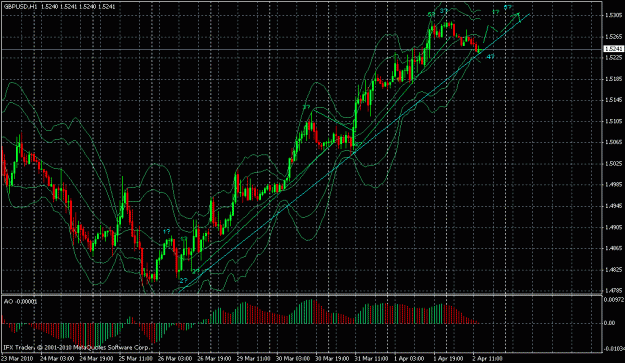Viewport: 625px width, 363px height.
Task: Click the 0.00 AO zero-level value
Action: coord(610,323)
